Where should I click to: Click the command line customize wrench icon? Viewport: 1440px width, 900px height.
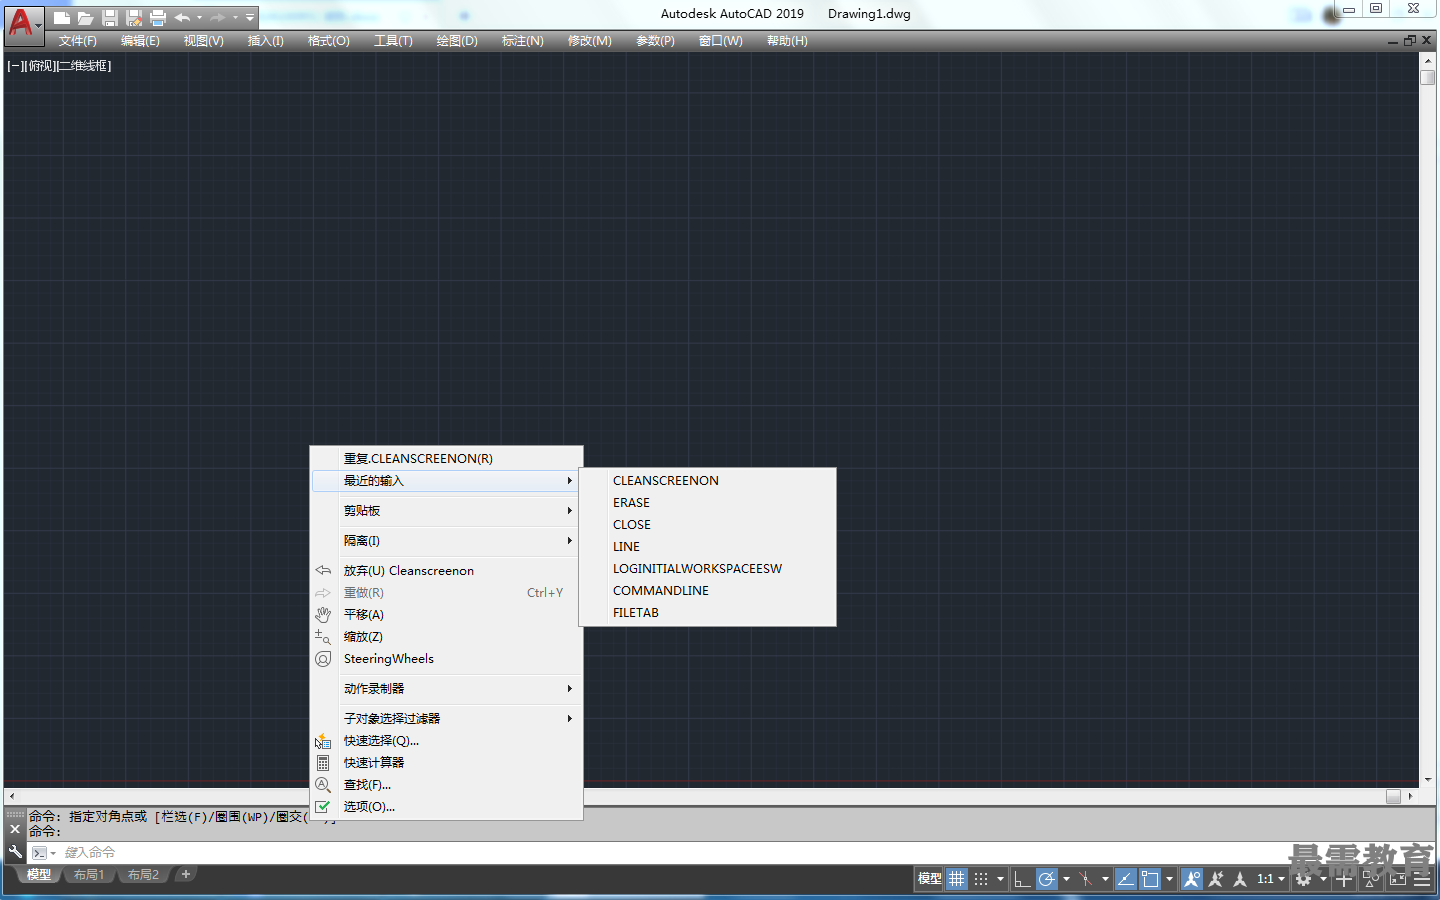pyautogui.click(x=15, y=852)
